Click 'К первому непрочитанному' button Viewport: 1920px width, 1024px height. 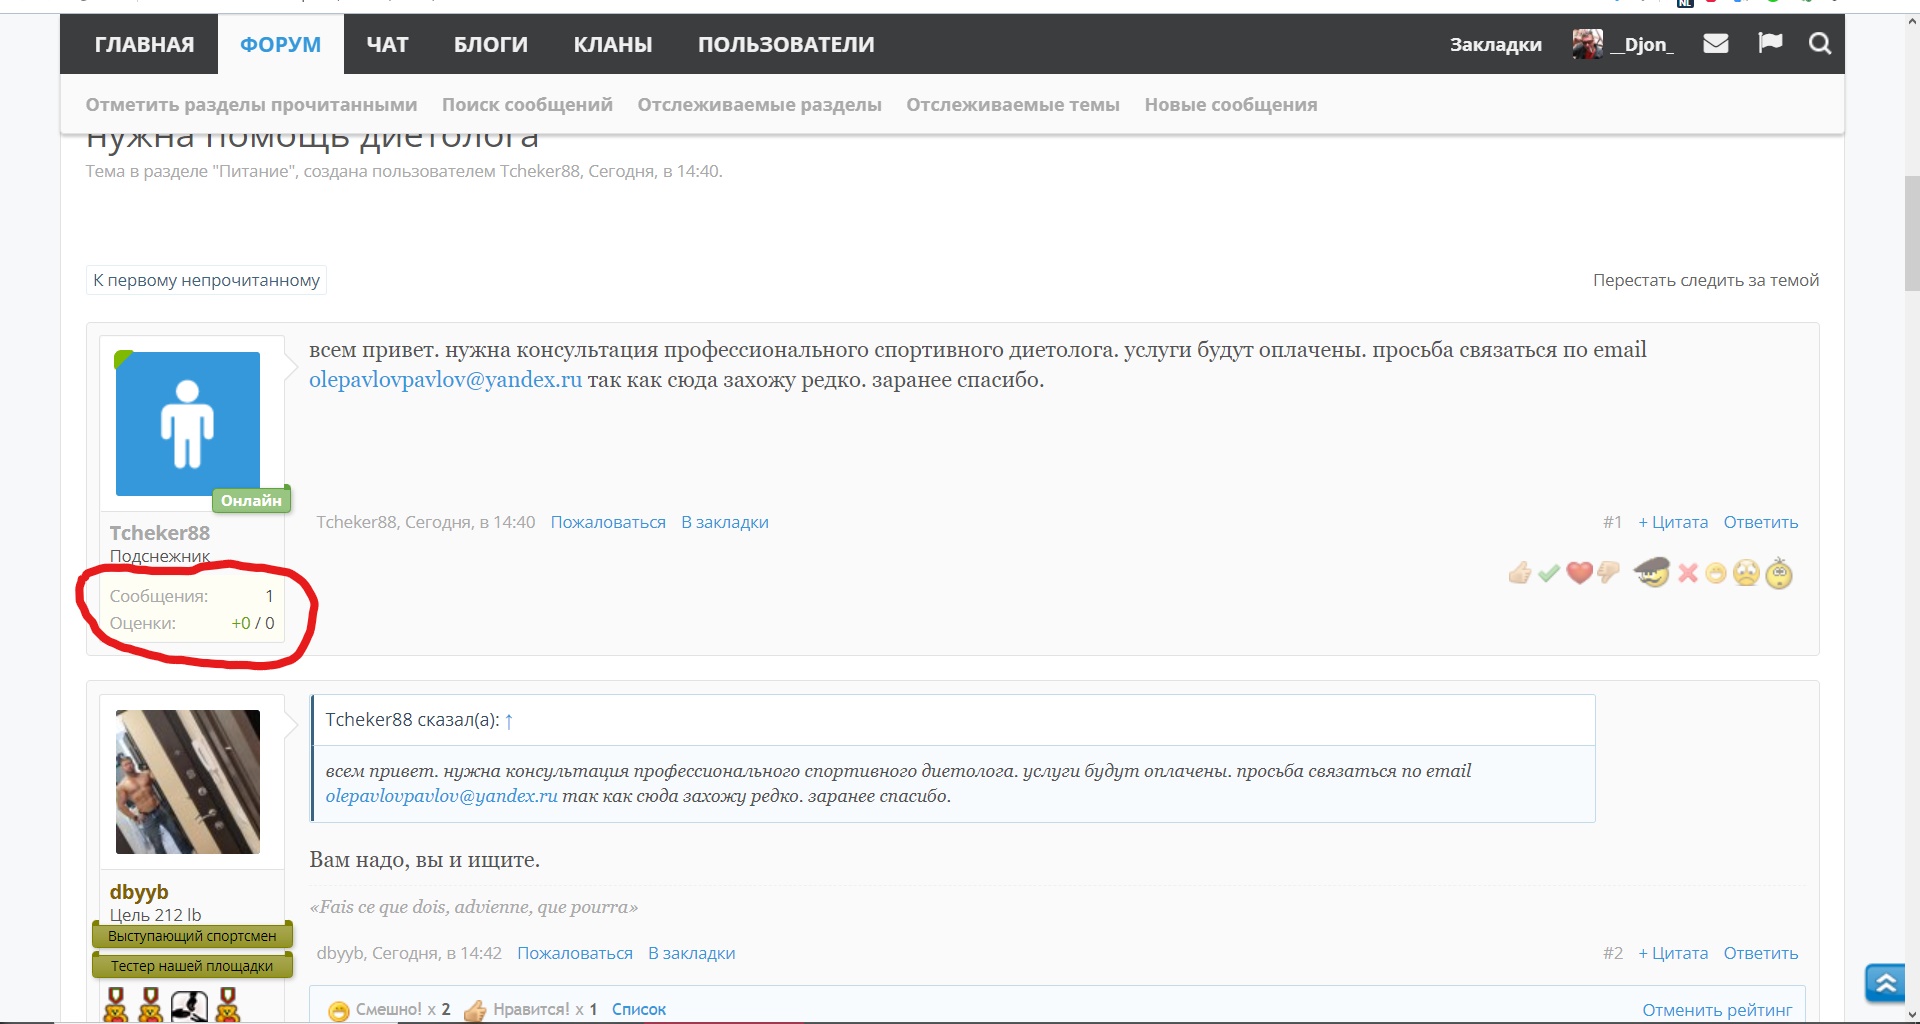pyautogui.click(x=206, y=280)
